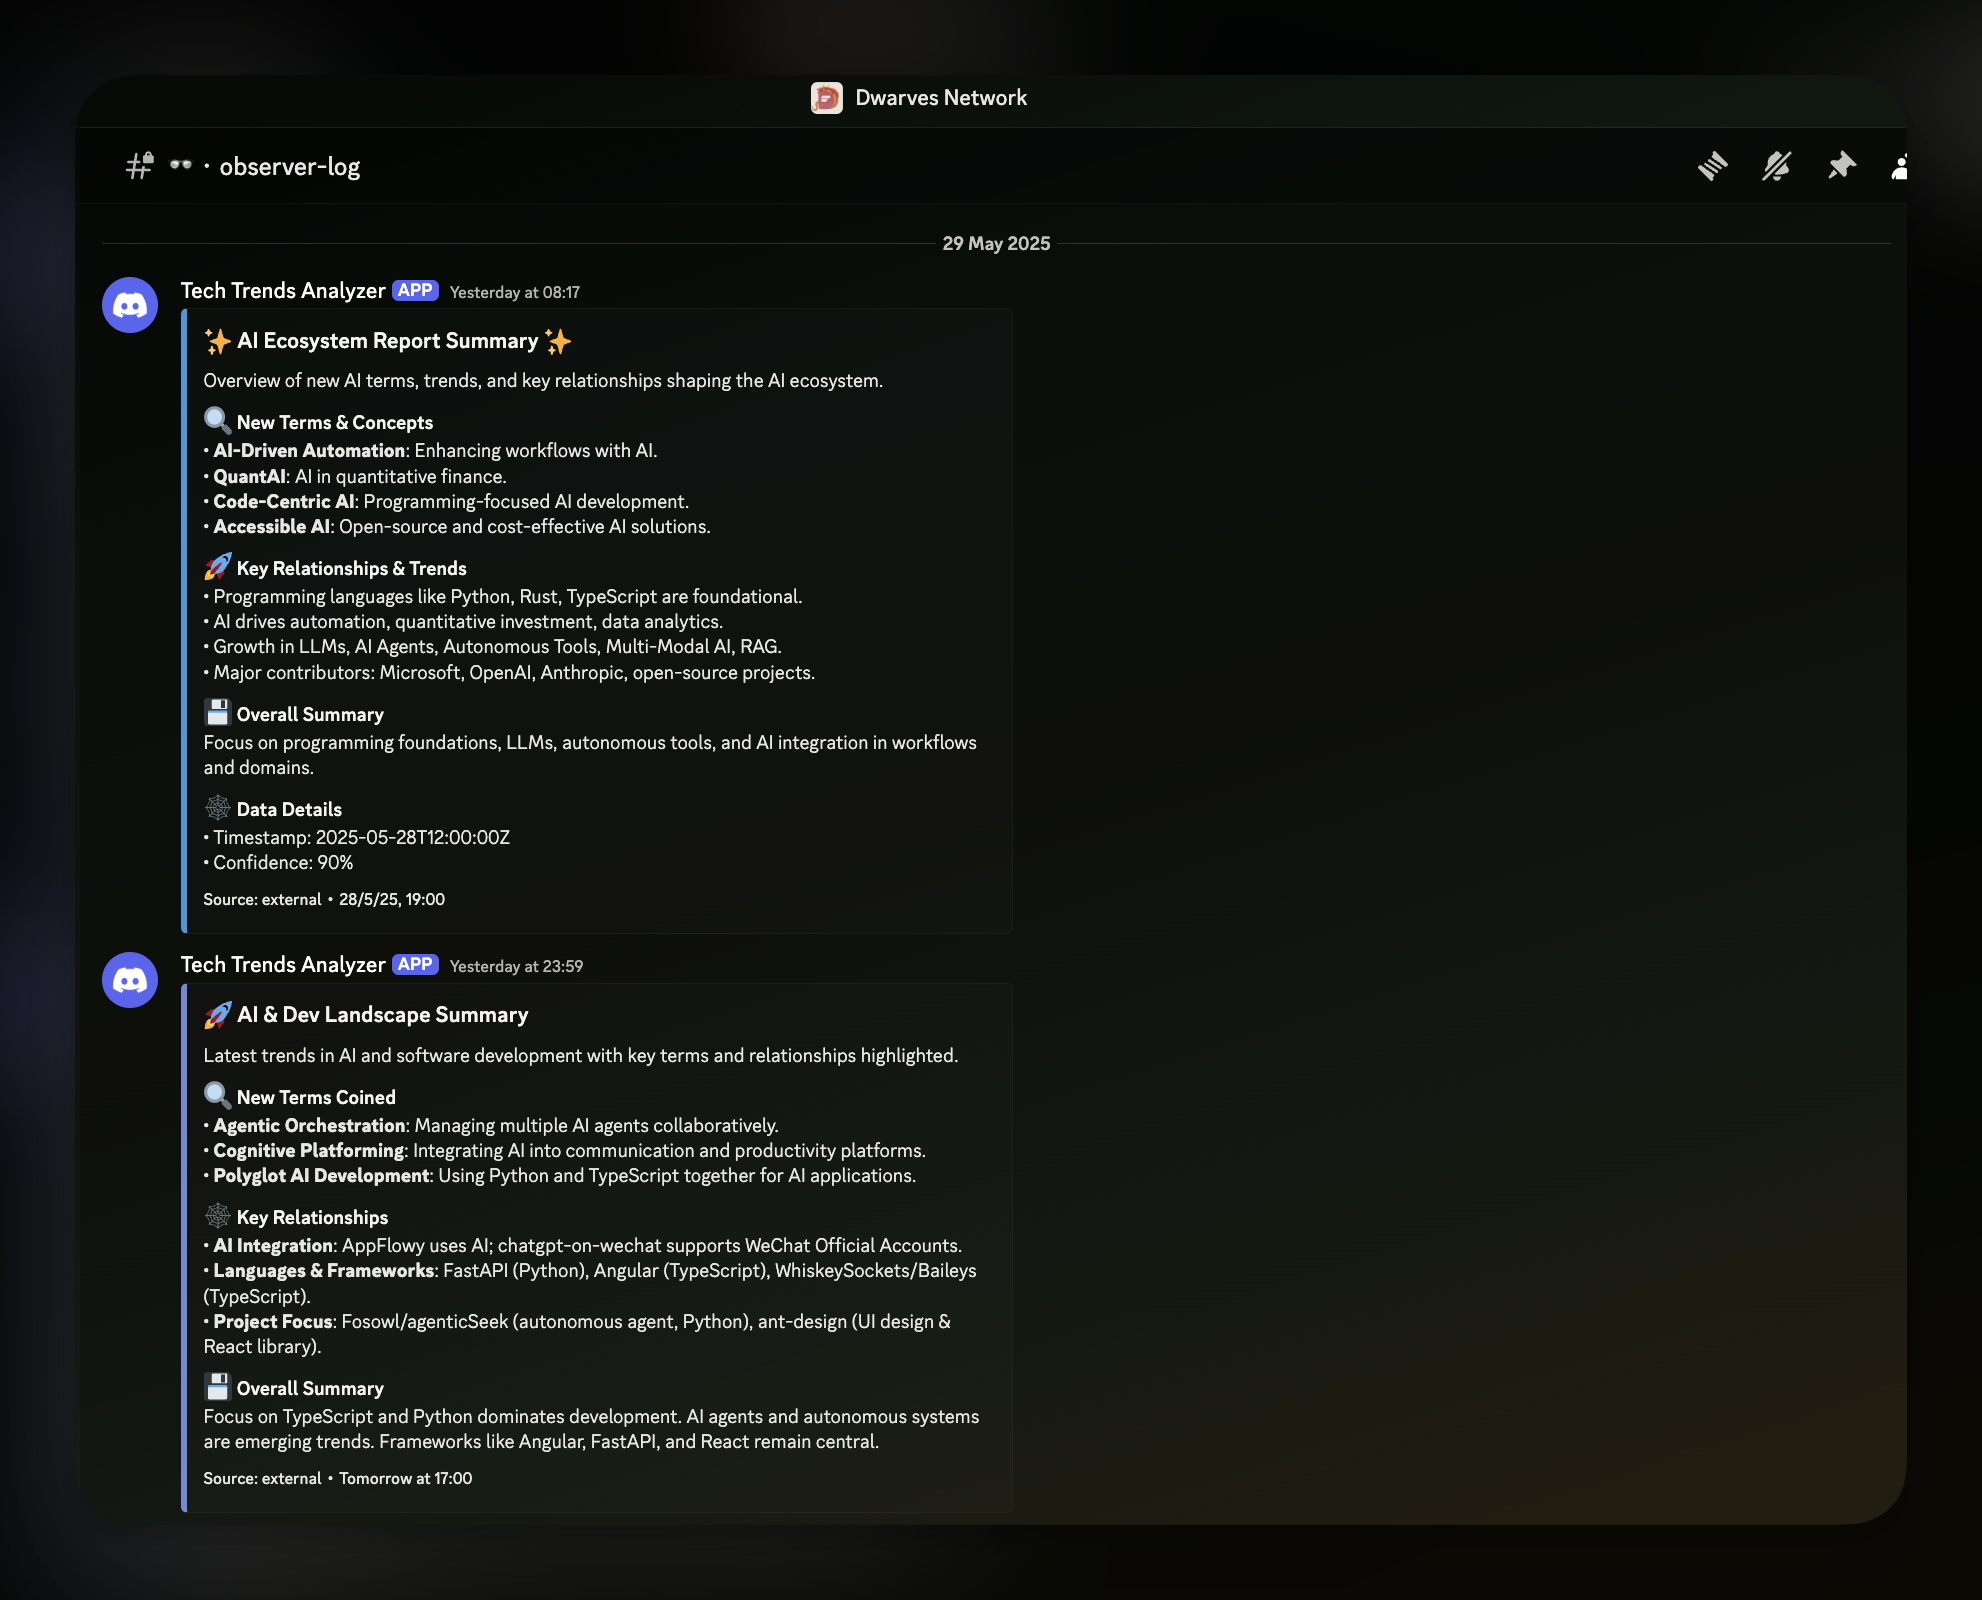Click the channel hash icon beside observer-log
1982x1600 pixels.
139,166
